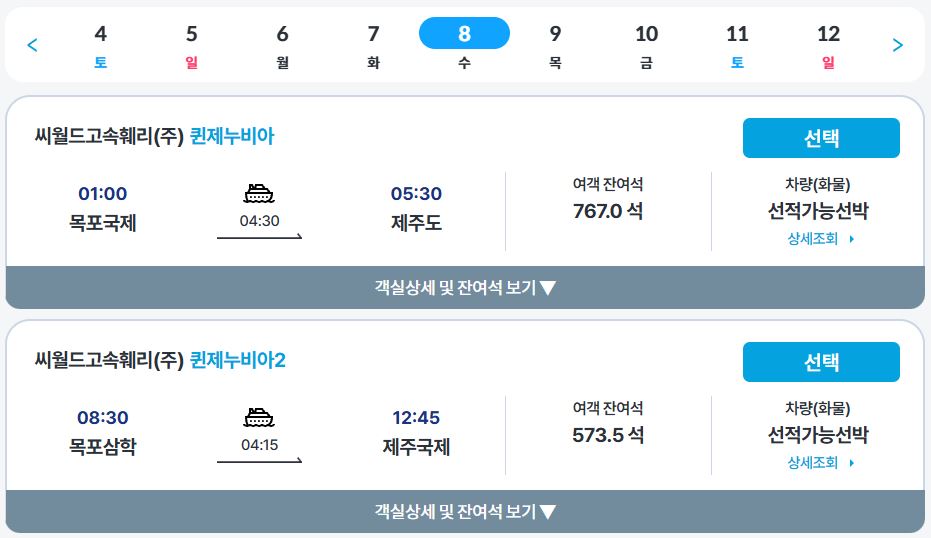
Task: Click the ferry icon for 퀸제누비아2
Action: tap(259, 418)
